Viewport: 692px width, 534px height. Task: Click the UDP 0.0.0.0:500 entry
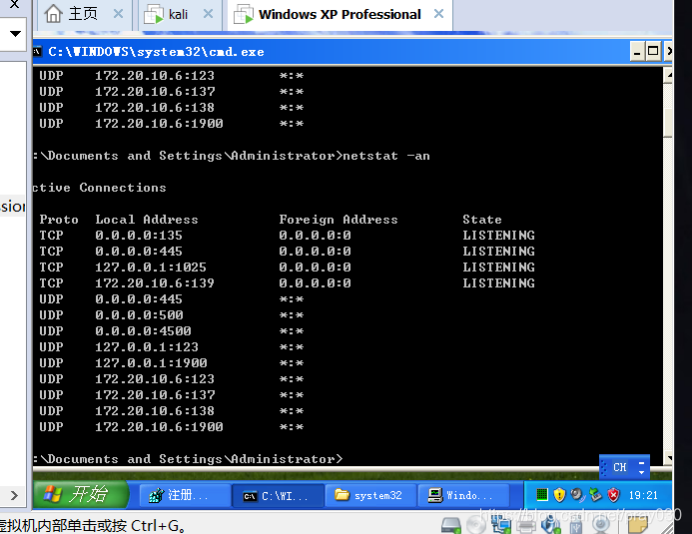(171, 315)
